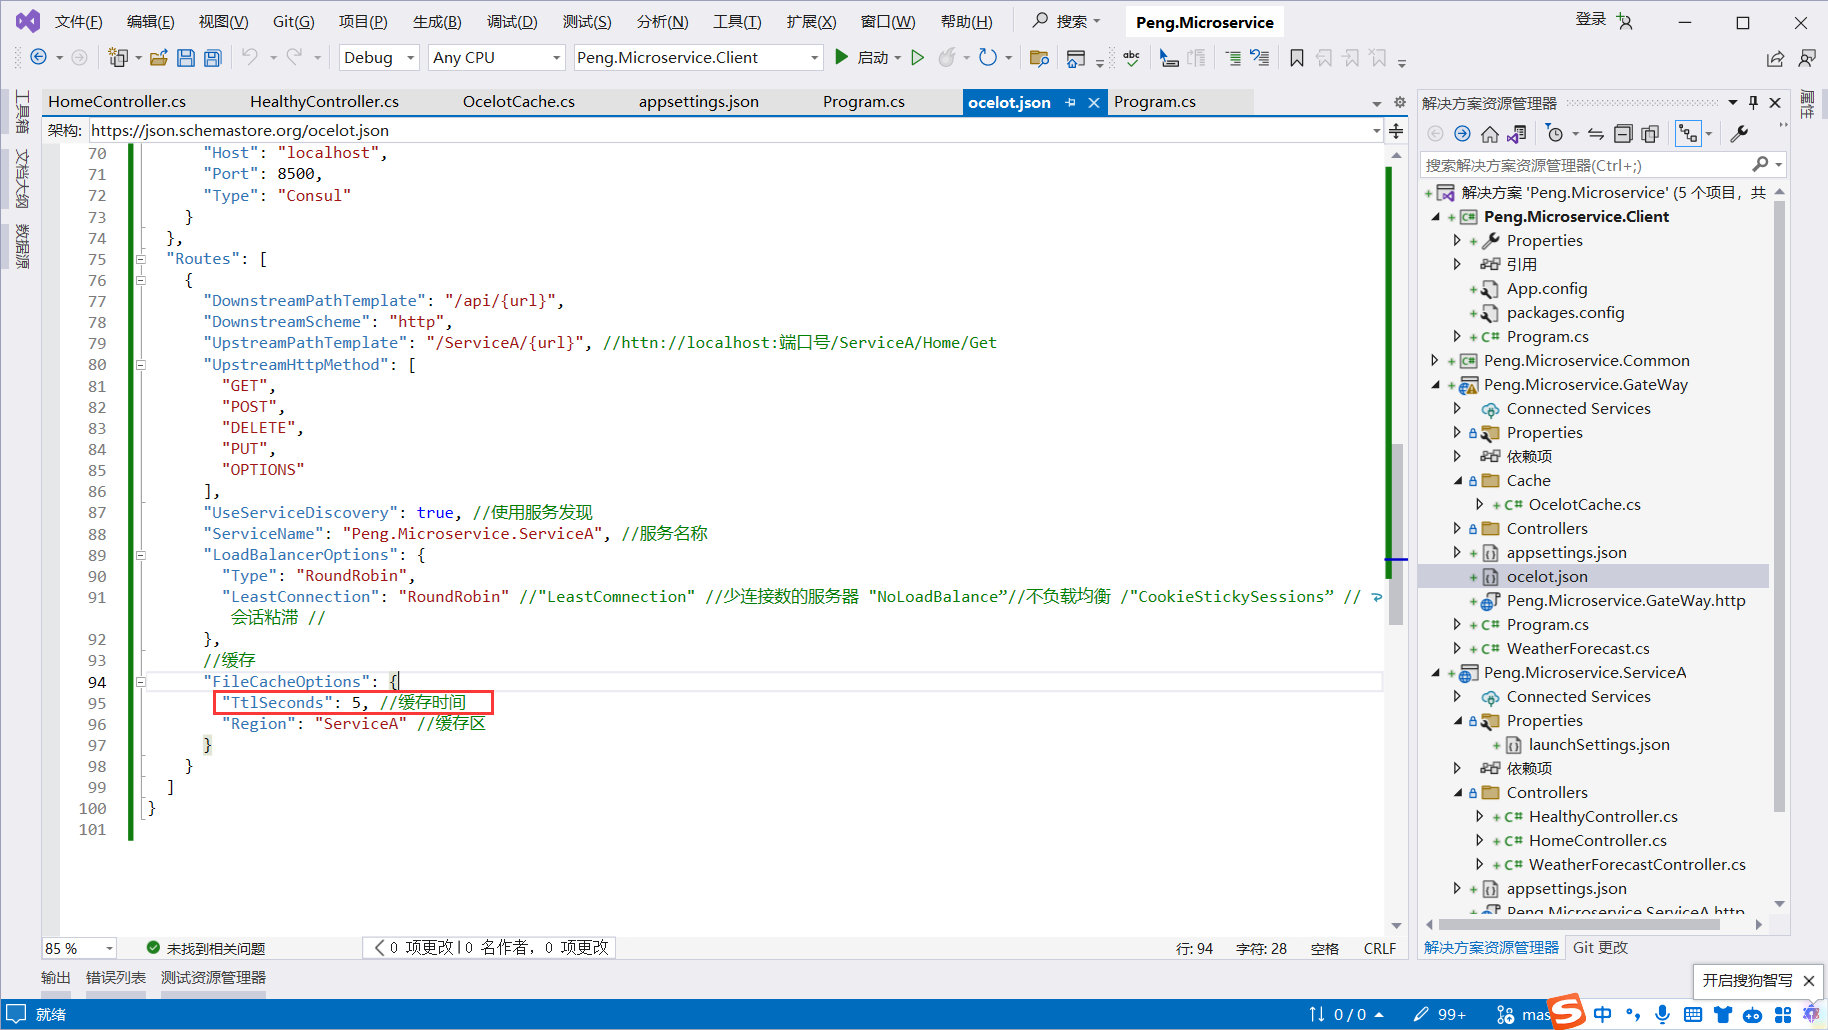
Task: Switch to the Git 更改 panel tab
Action: pos(1600,947)
